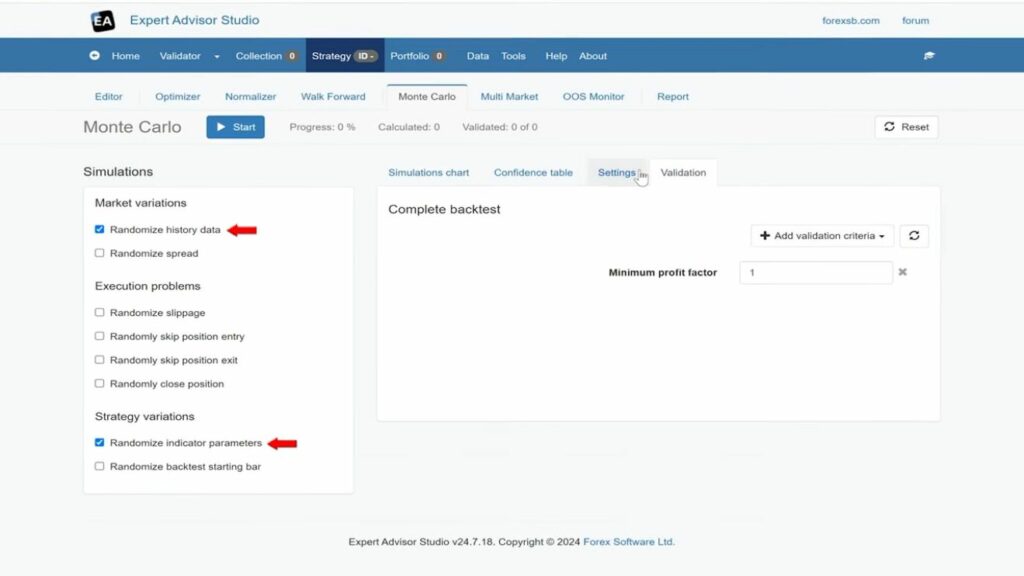This screenshot has width=1024, height=576.
Task: Enable Randomize spread checkbox
Action: pos(99,254)
